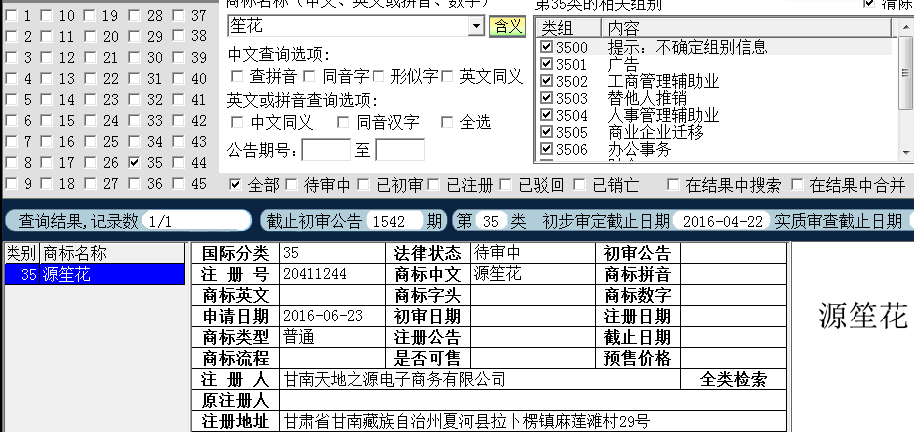Tick the 全选 checkbox
Viewport: 914px width, 432px height.
point(447,122)
